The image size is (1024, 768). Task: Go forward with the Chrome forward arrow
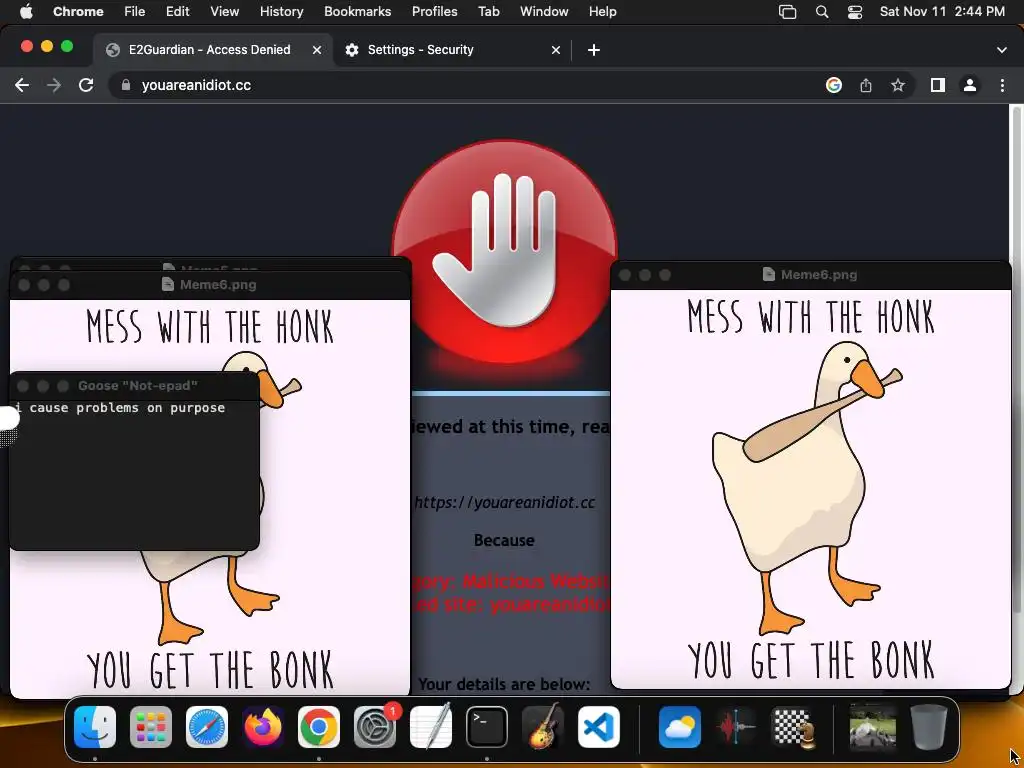pyautogui.click(x=54, y=85)
